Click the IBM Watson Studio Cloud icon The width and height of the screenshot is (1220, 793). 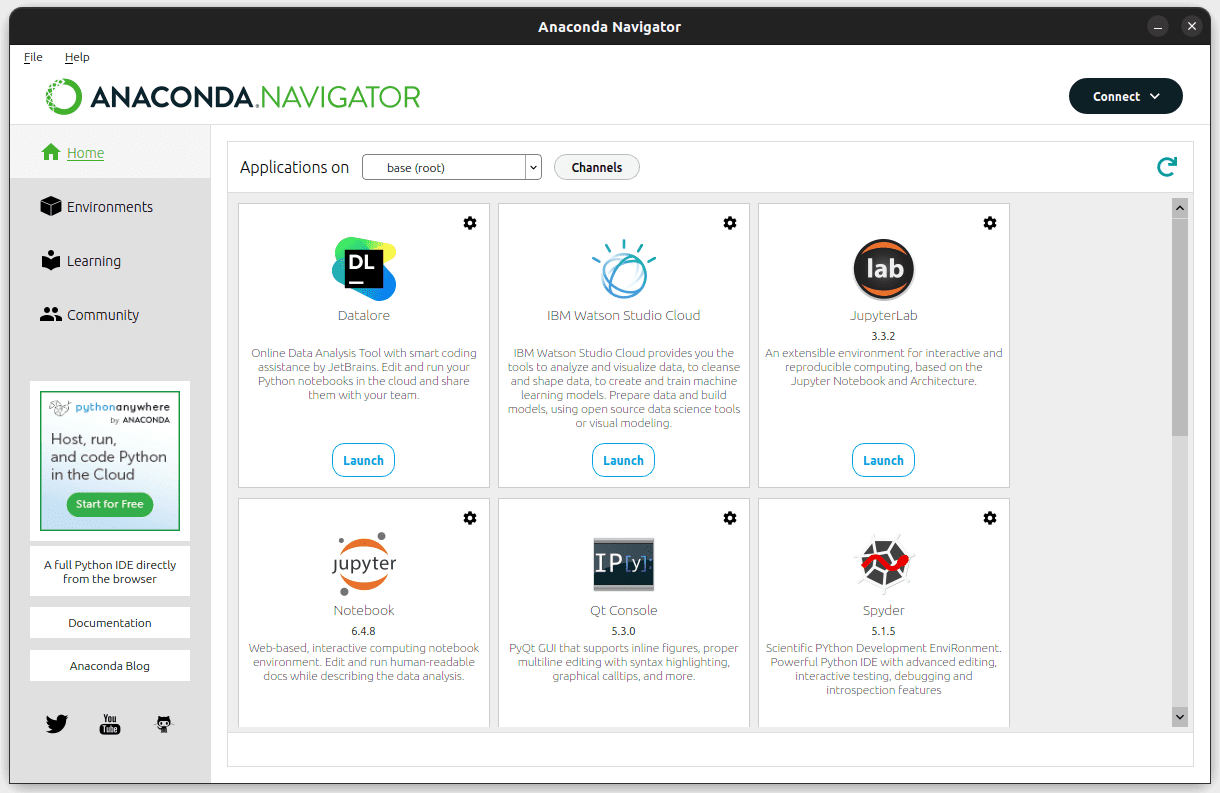coord(623,269)
